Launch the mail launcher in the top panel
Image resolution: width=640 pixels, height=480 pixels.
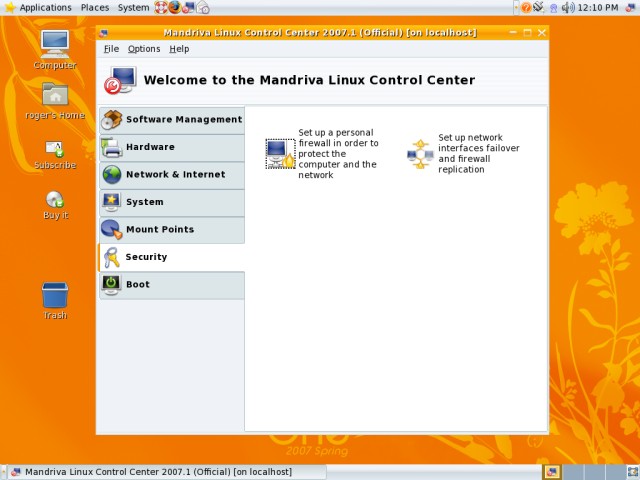203,8
